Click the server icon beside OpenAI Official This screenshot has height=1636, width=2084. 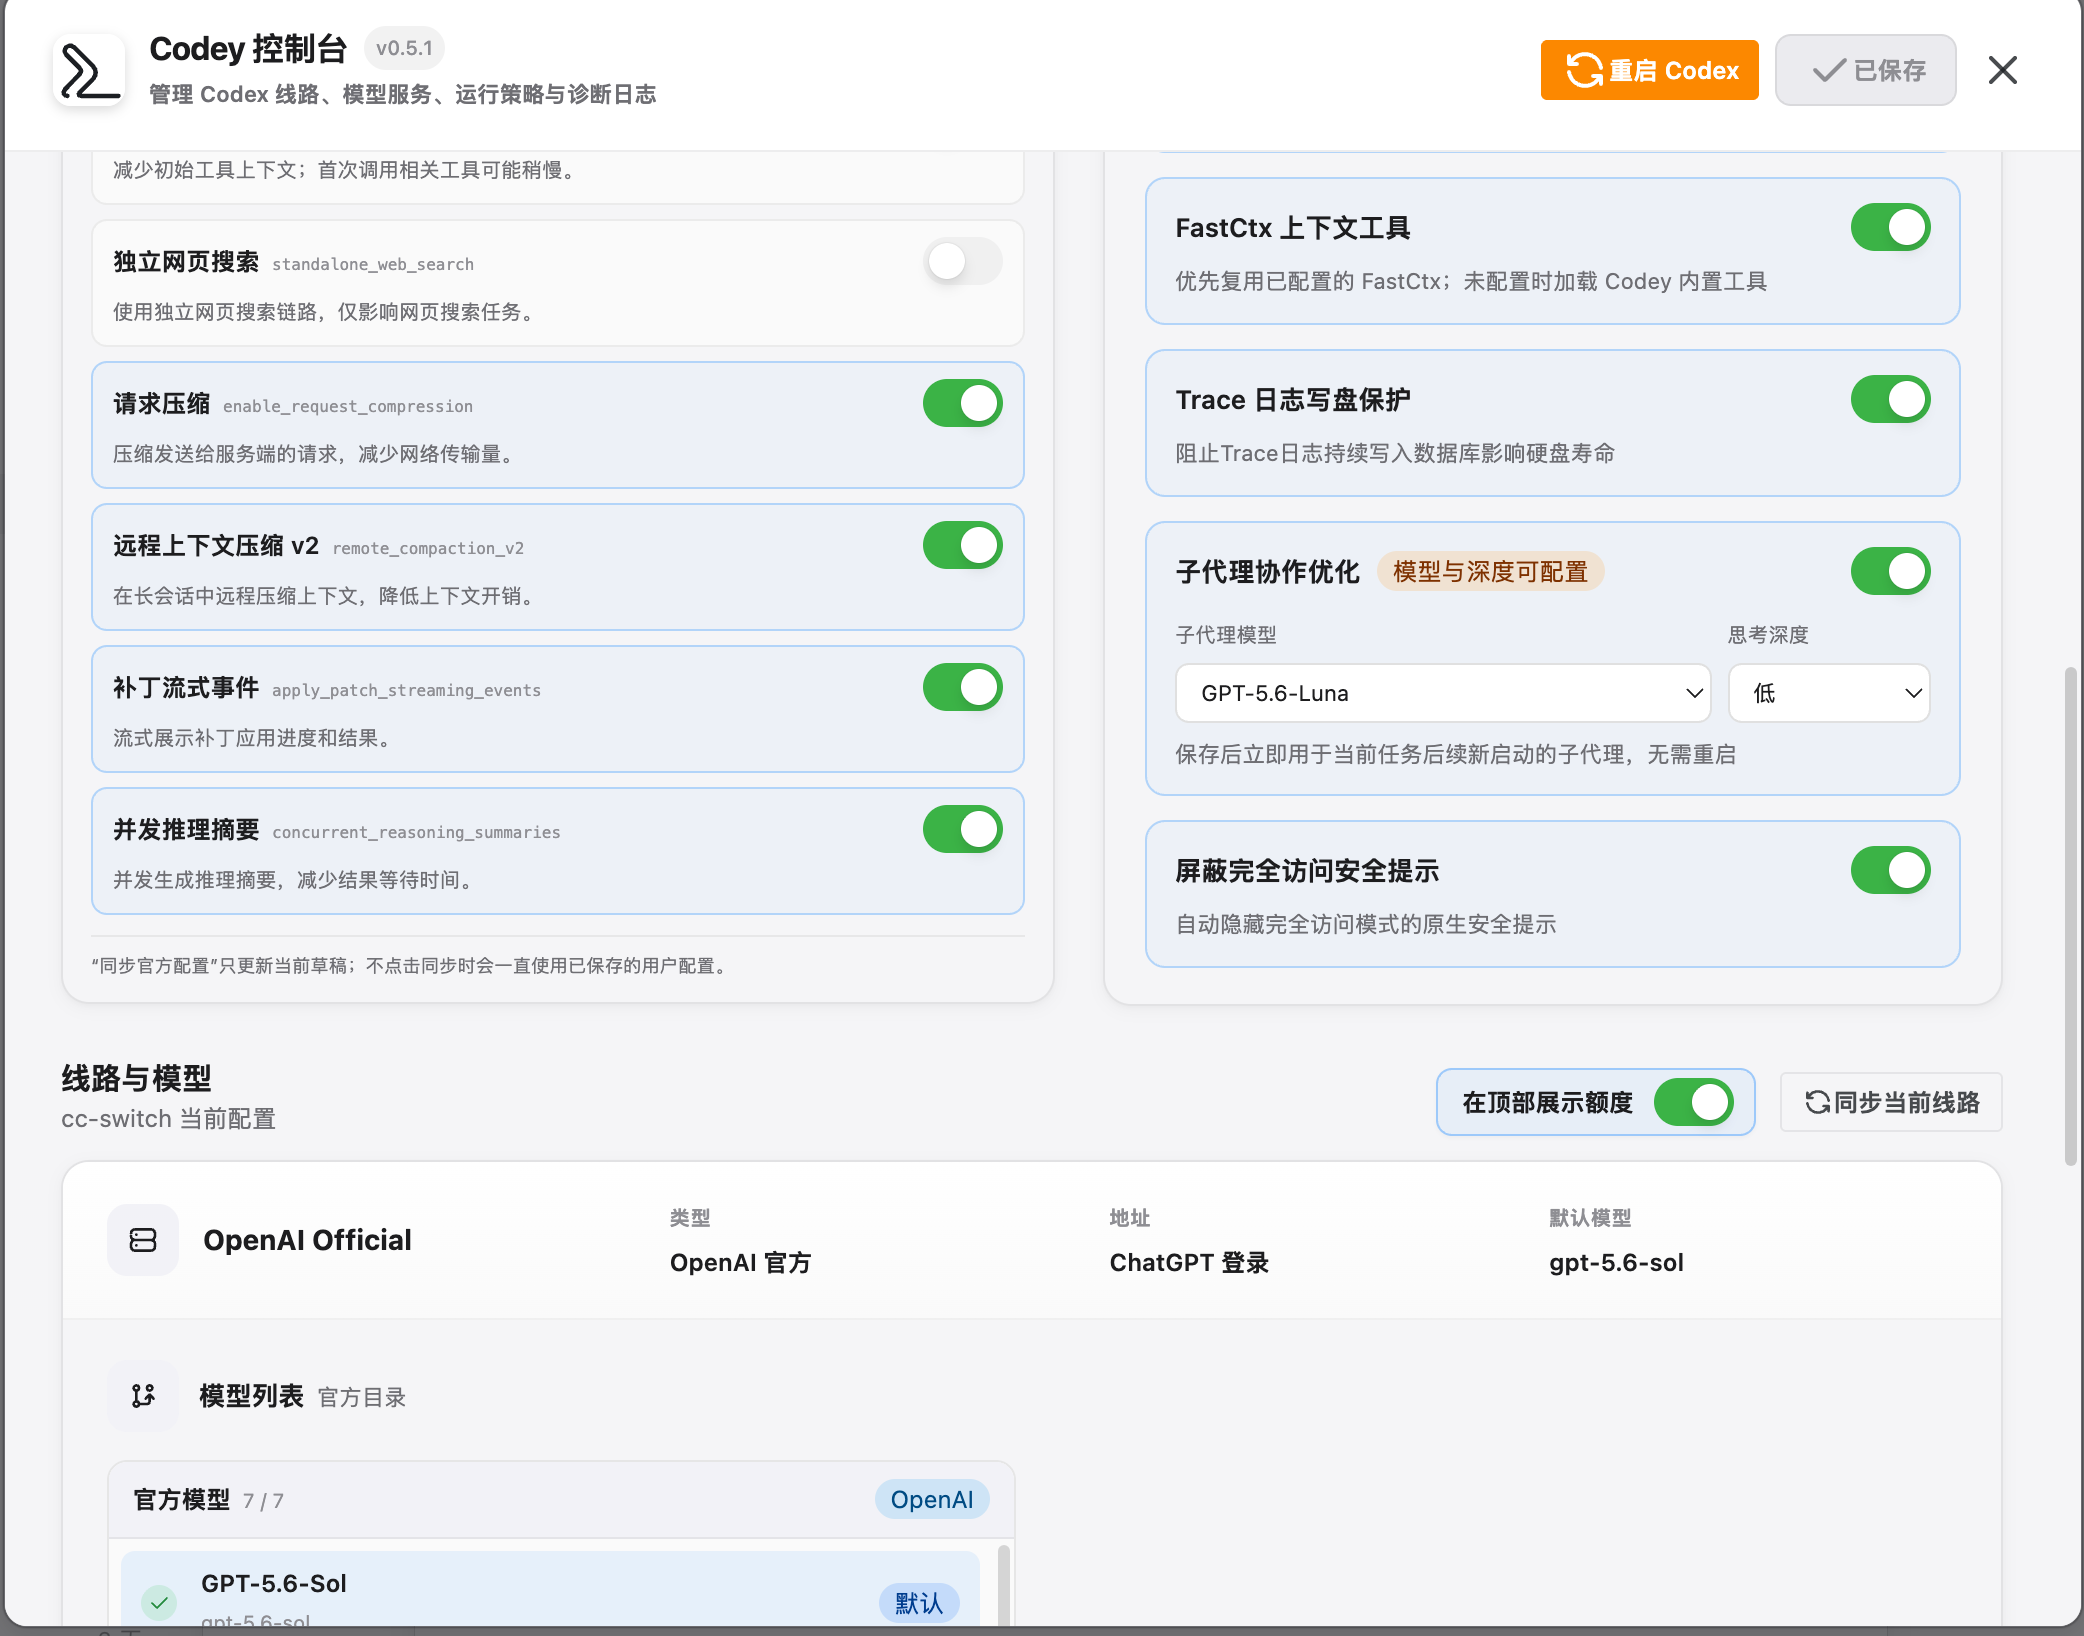[x=143, y=1240]
